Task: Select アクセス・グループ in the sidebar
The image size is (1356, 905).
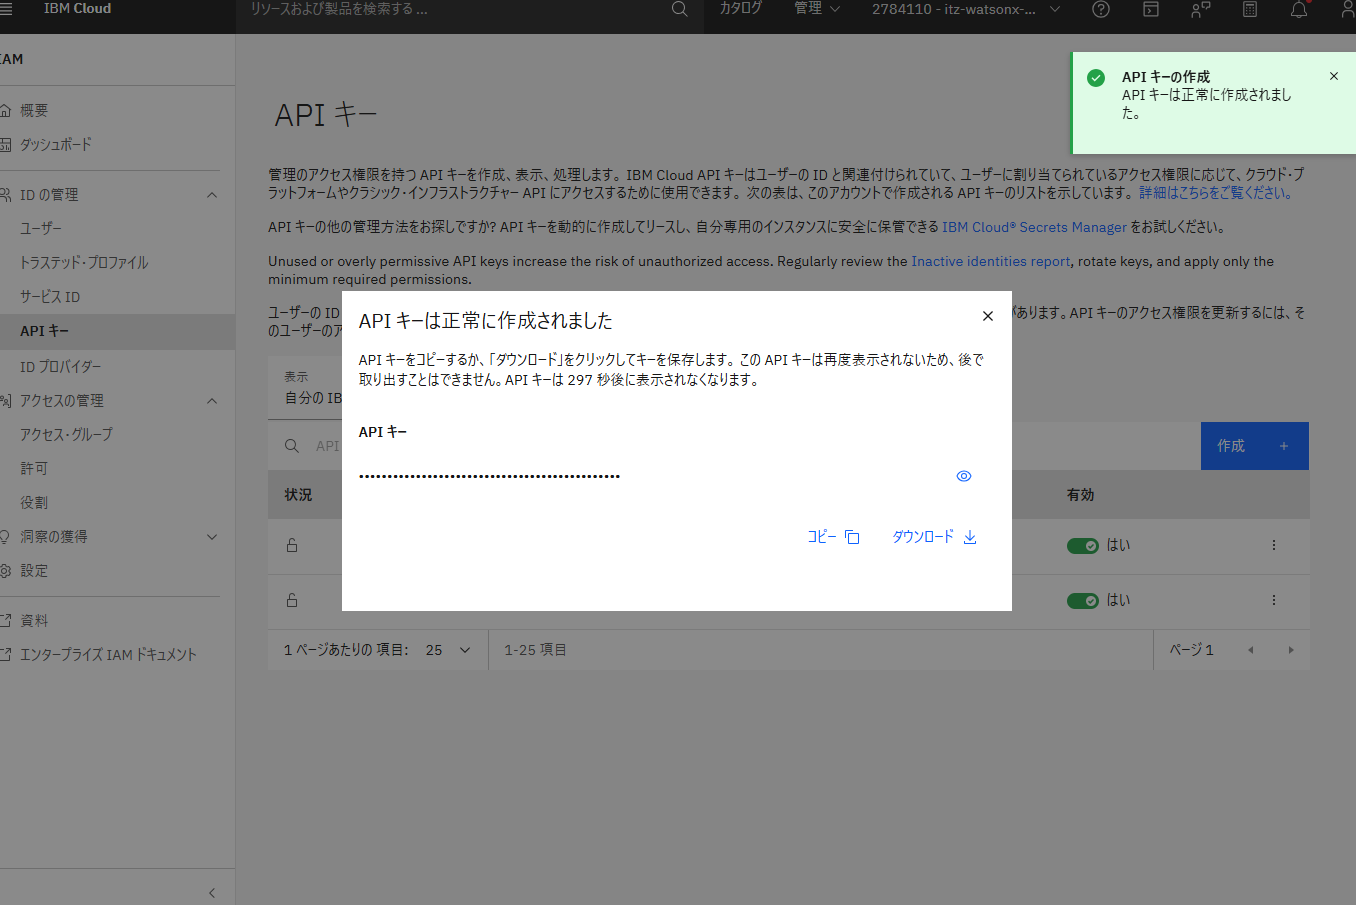Action: point(66,435)
